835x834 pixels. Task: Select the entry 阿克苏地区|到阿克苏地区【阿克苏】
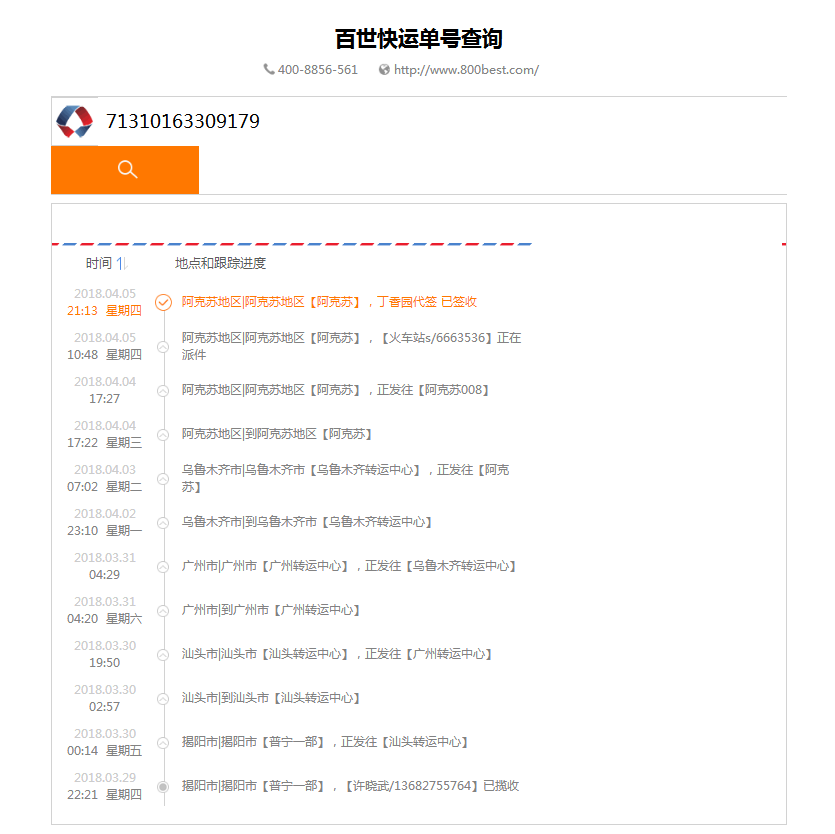[x=277, y=434]
